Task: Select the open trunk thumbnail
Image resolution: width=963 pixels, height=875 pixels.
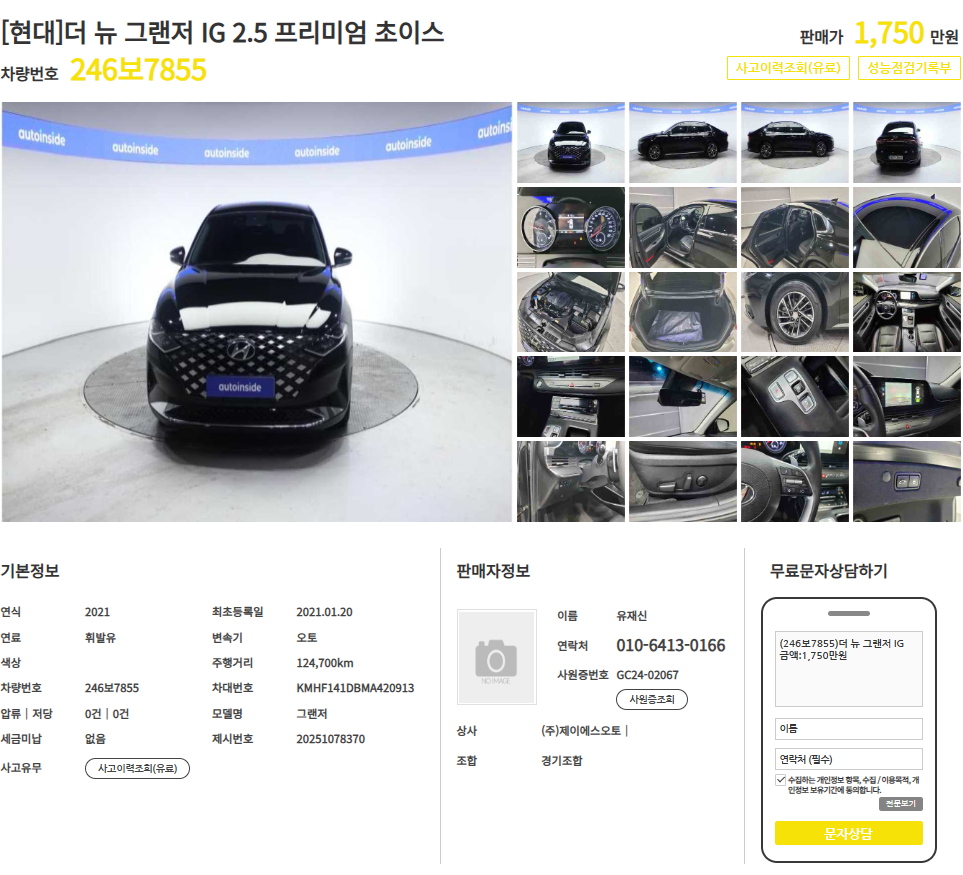Action: click(x=683, y=312)
